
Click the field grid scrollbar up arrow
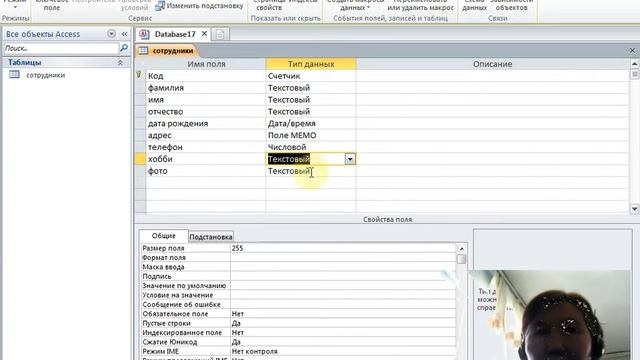point(634,64)
